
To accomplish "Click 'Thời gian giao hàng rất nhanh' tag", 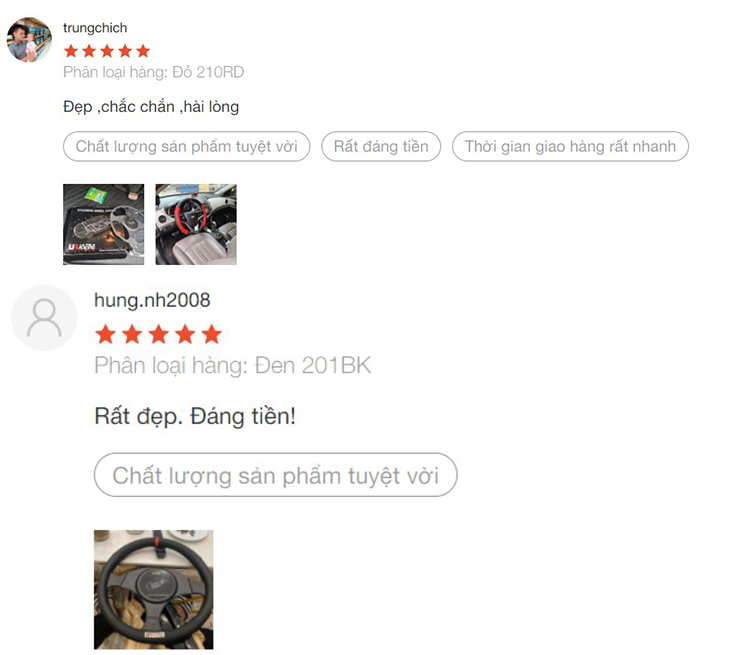I will pos(570,147).
